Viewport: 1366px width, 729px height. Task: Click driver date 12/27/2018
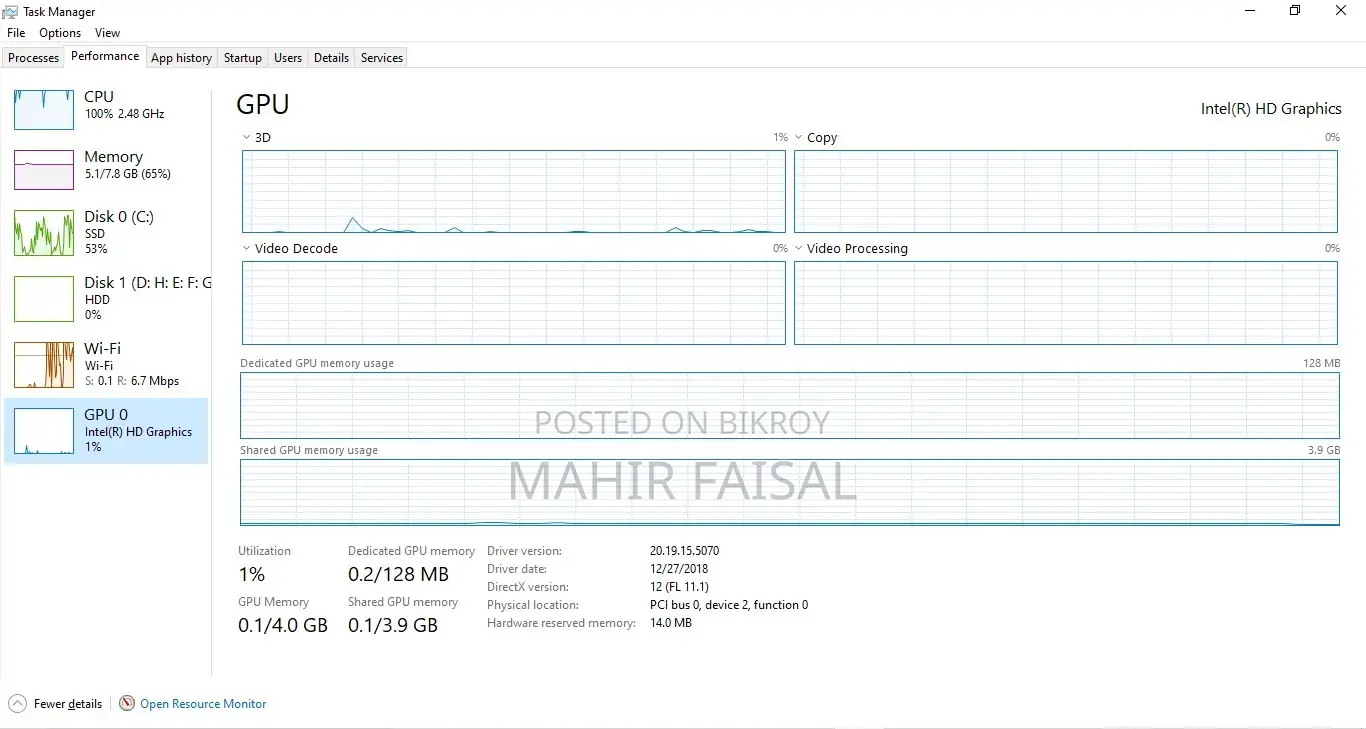tap(680, 569)
